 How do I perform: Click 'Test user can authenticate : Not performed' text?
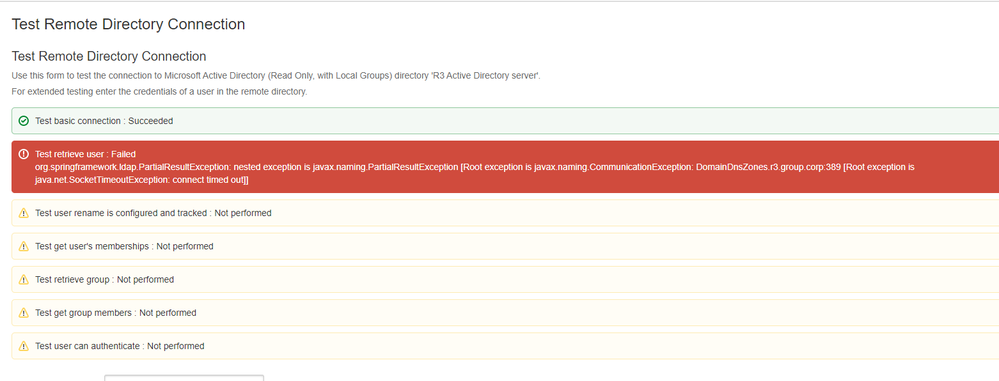120,346
